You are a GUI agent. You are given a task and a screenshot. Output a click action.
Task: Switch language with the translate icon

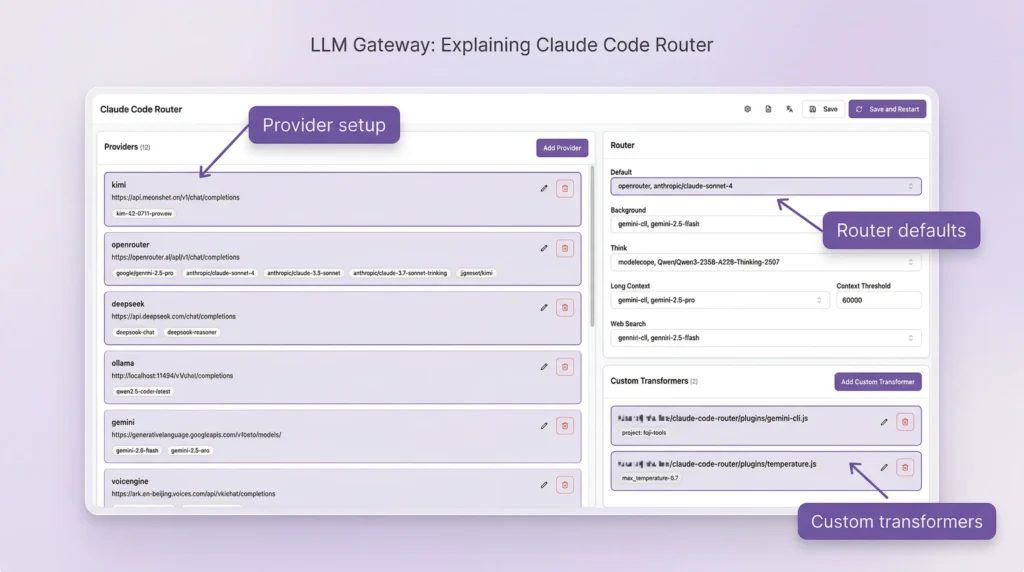point(789,109)
